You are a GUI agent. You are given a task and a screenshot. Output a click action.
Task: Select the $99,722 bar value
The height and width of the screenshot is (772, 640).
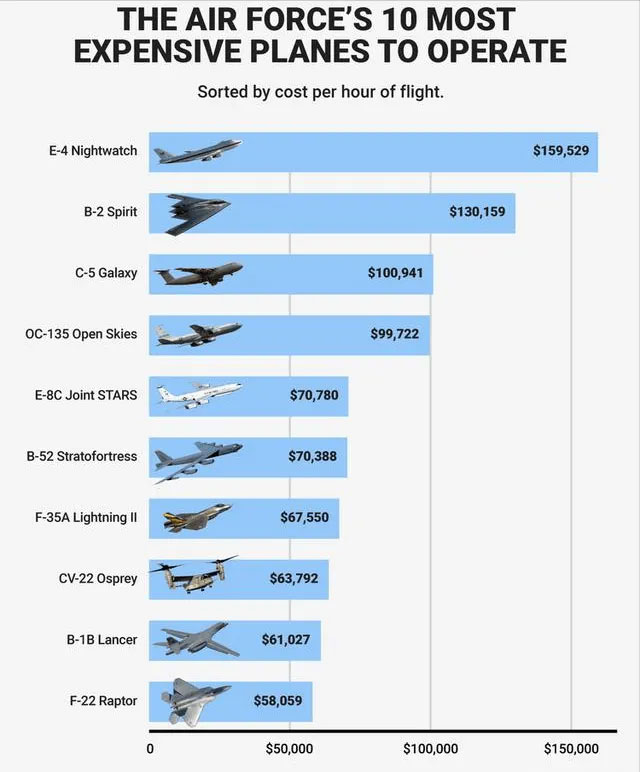(395, 334)
